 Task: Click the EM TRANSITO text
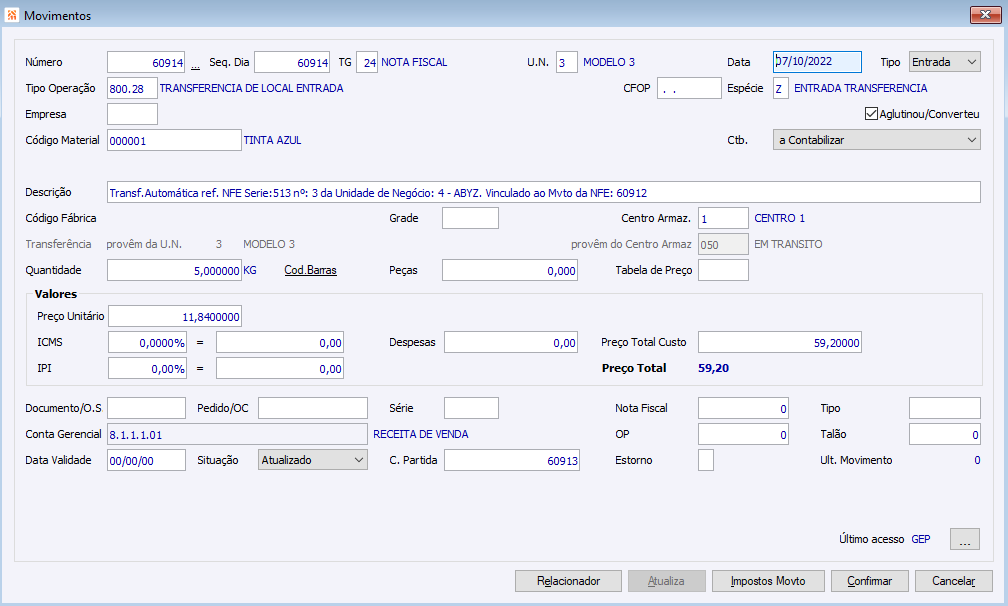pos(788,244)
